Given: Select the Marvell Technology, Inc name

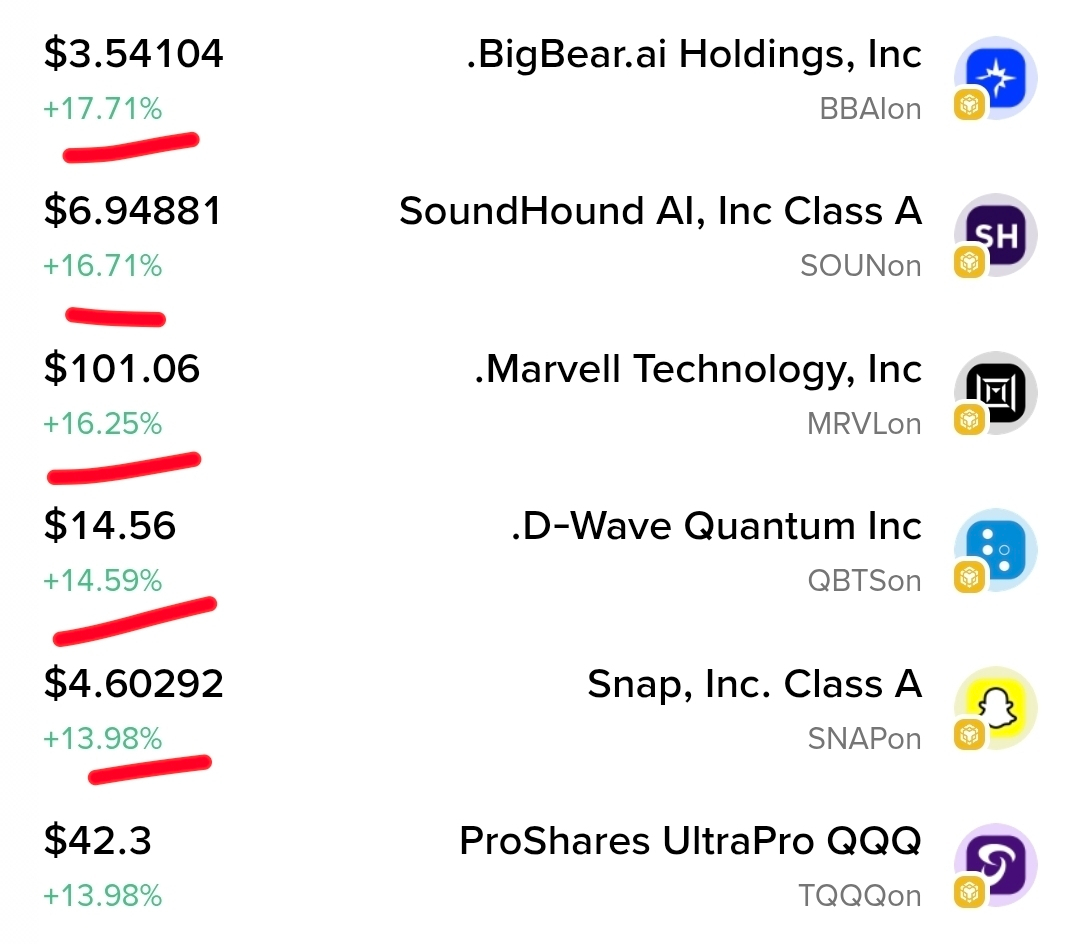Looking at the screenshot, I should click(698, 369).
